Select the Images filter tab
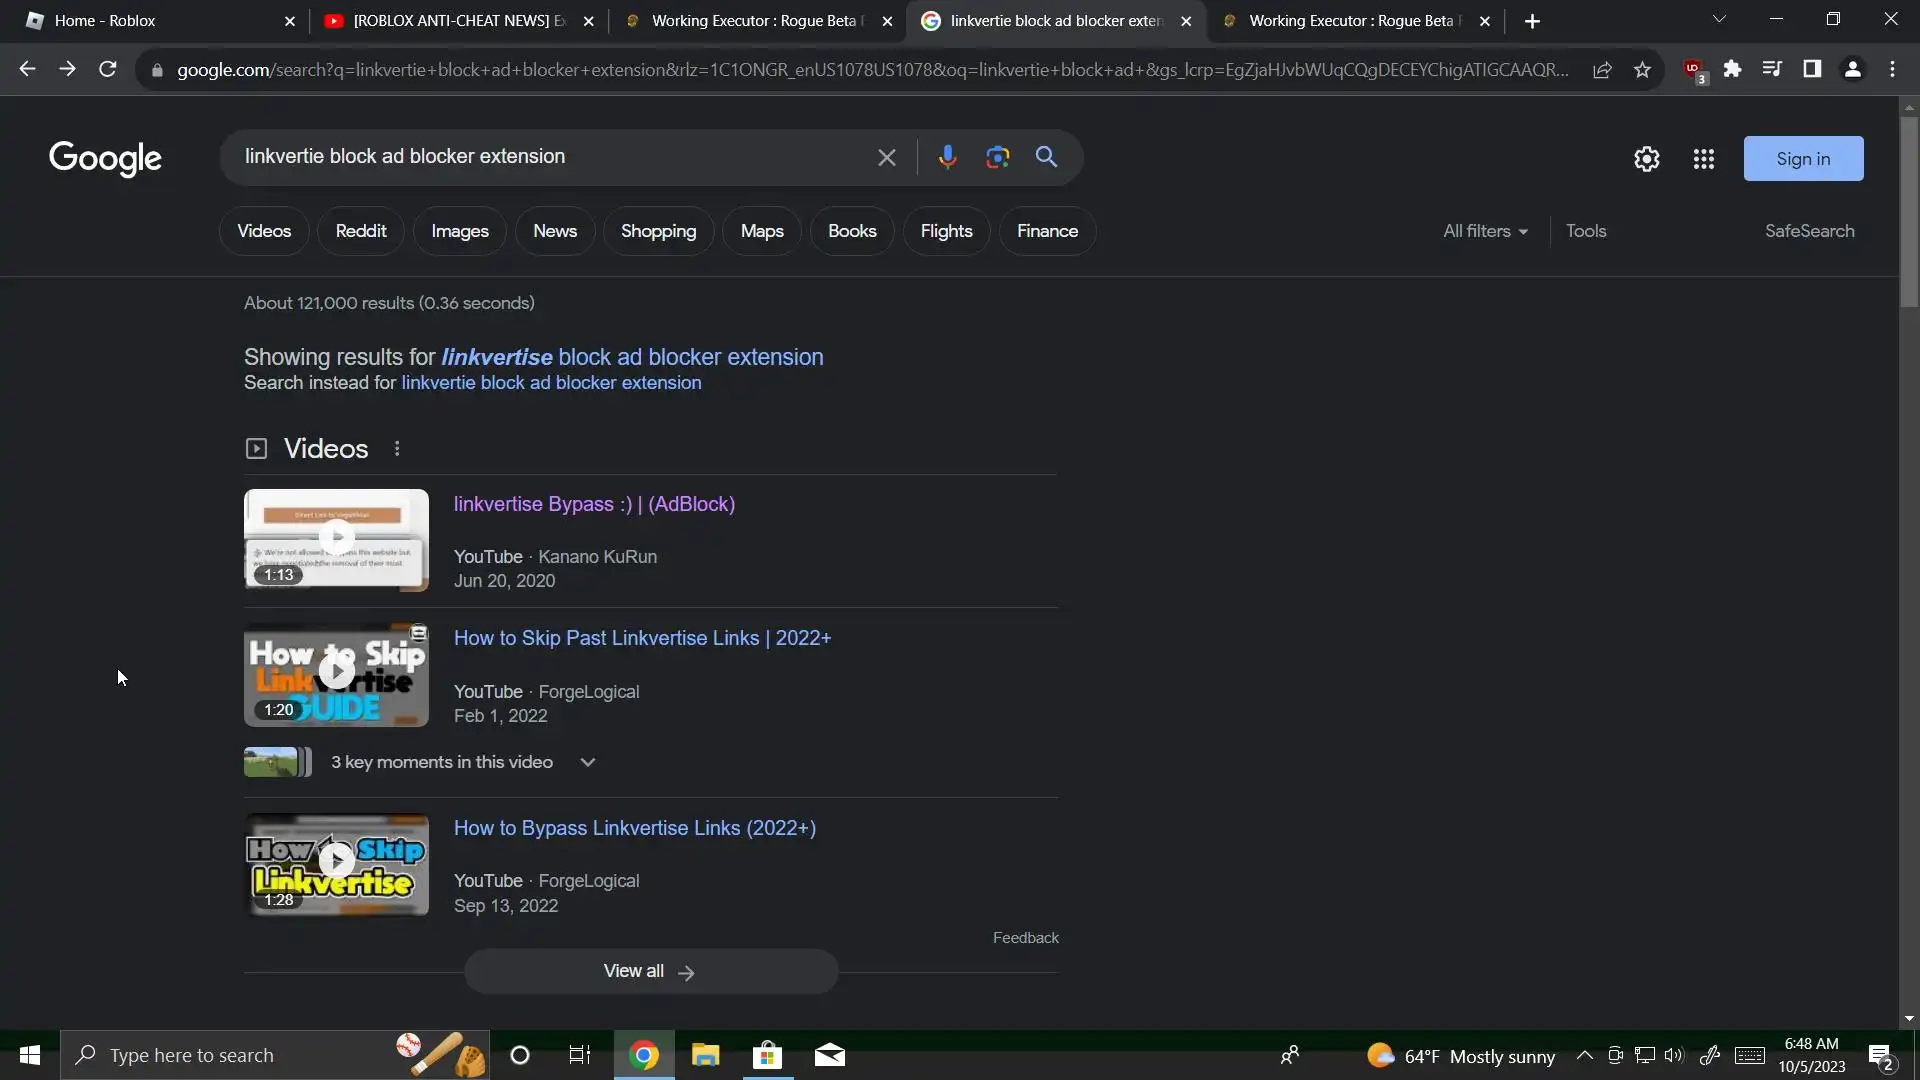Screen dimensions: 1920x1080 click(x=459, y=231)
